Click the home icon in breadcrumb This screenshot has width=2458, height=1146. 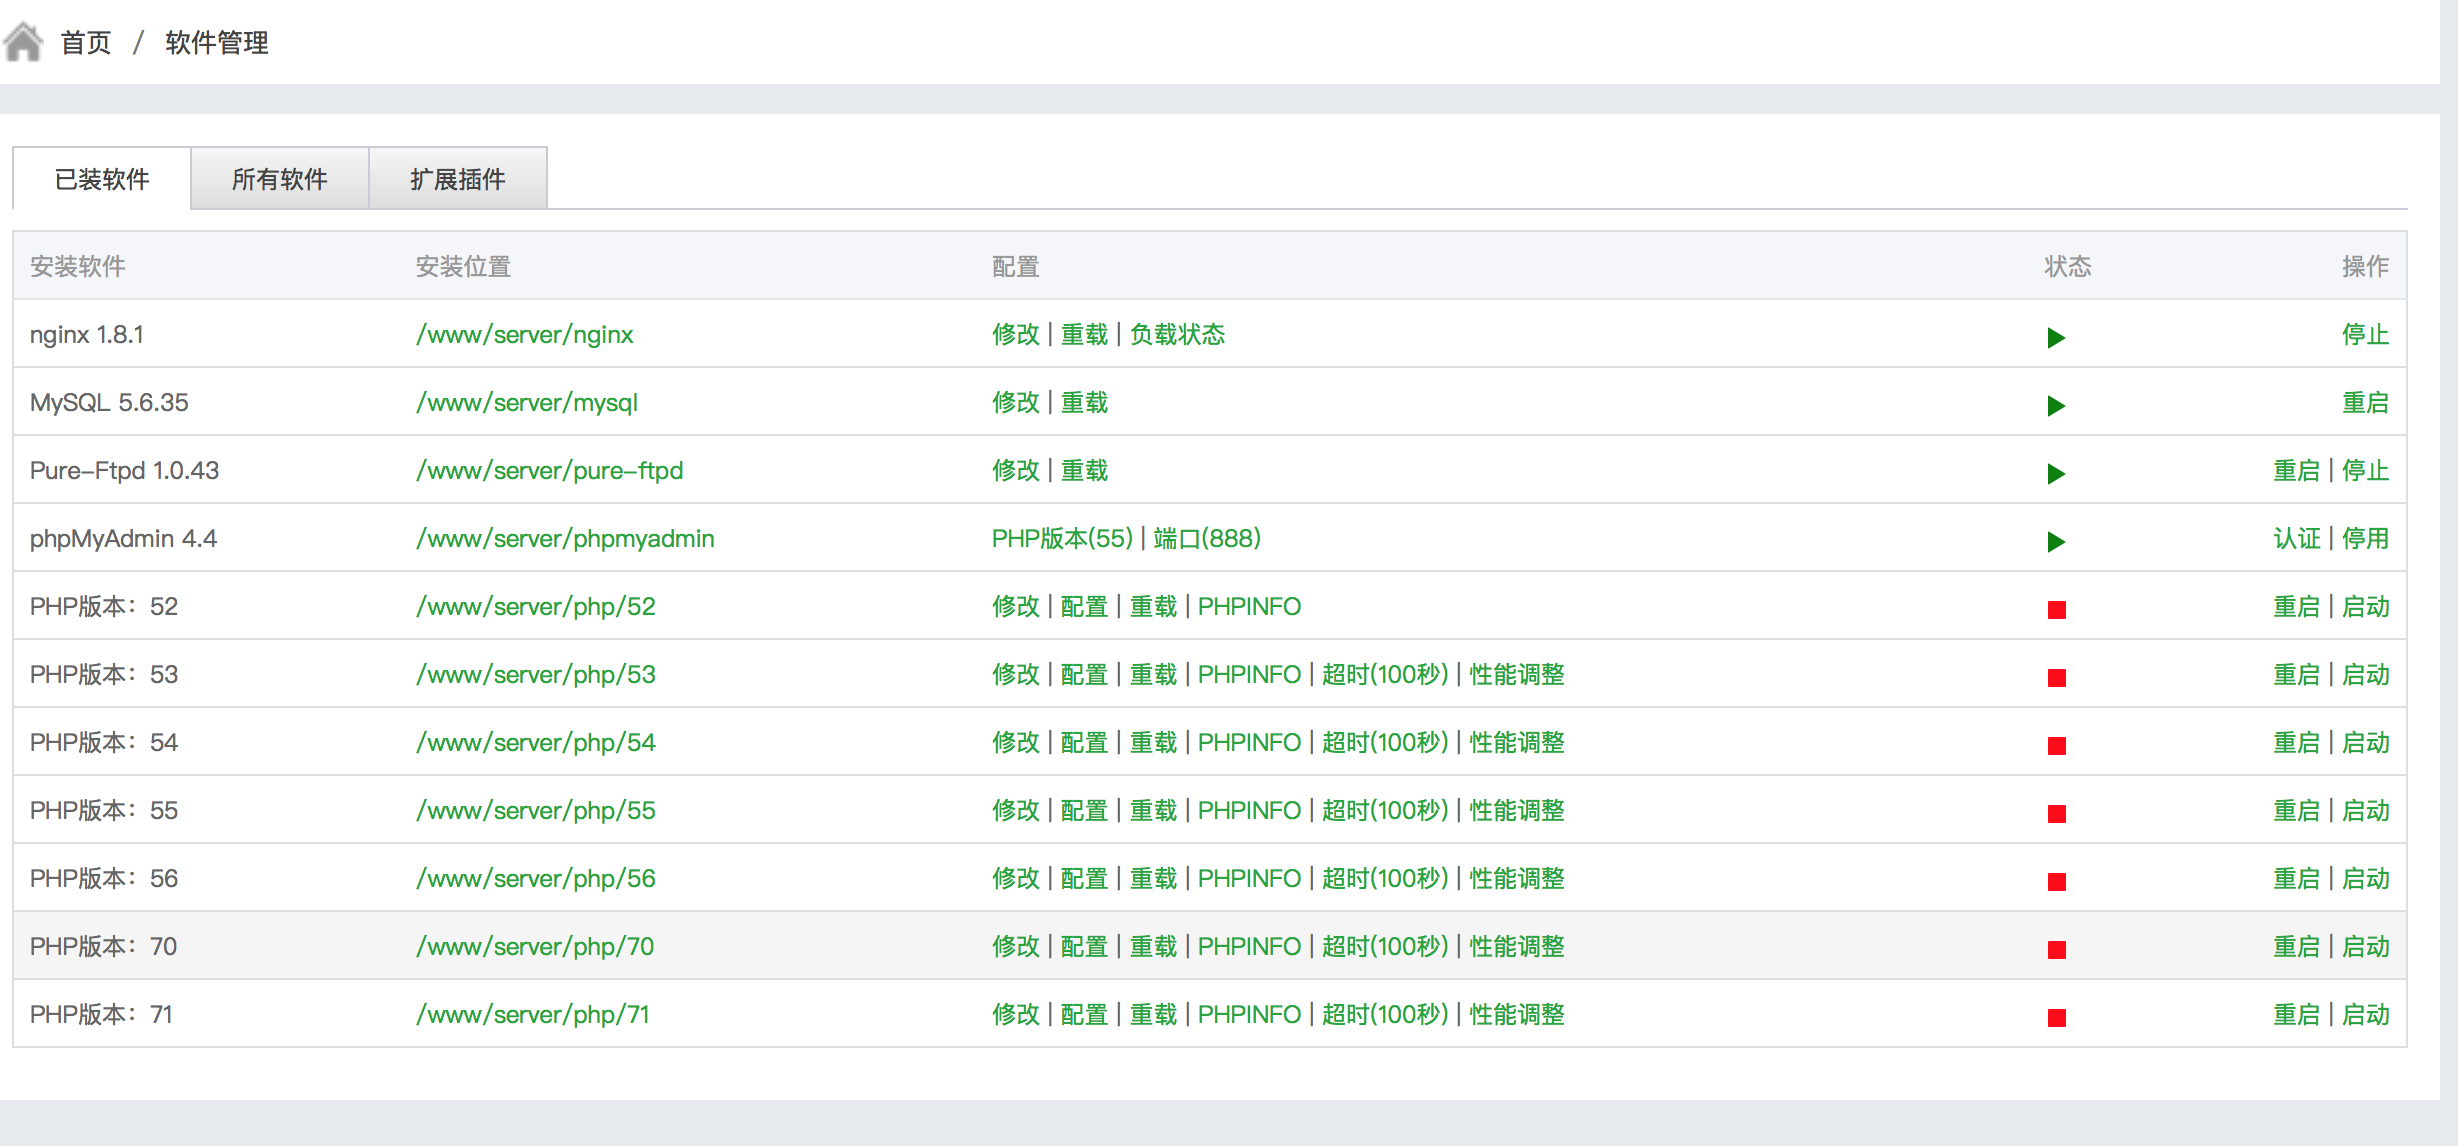pyautogui.click(x=23, y=42)
